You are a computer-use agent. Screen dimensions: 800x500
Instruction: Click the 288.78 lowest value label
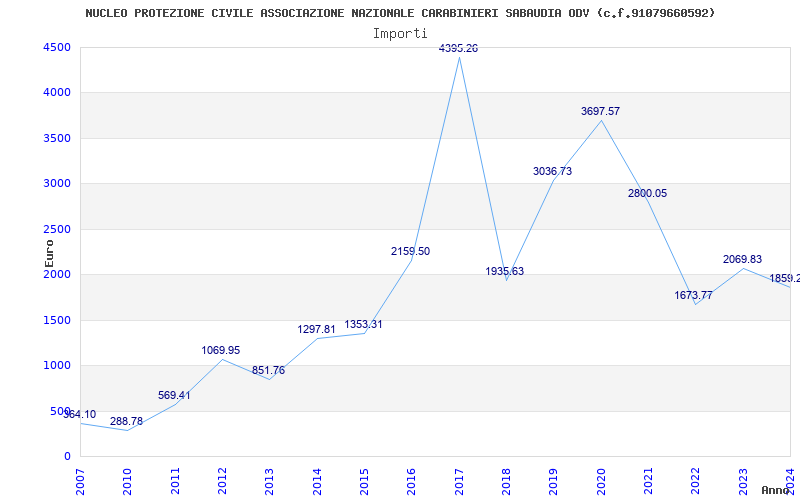(127, 421)
